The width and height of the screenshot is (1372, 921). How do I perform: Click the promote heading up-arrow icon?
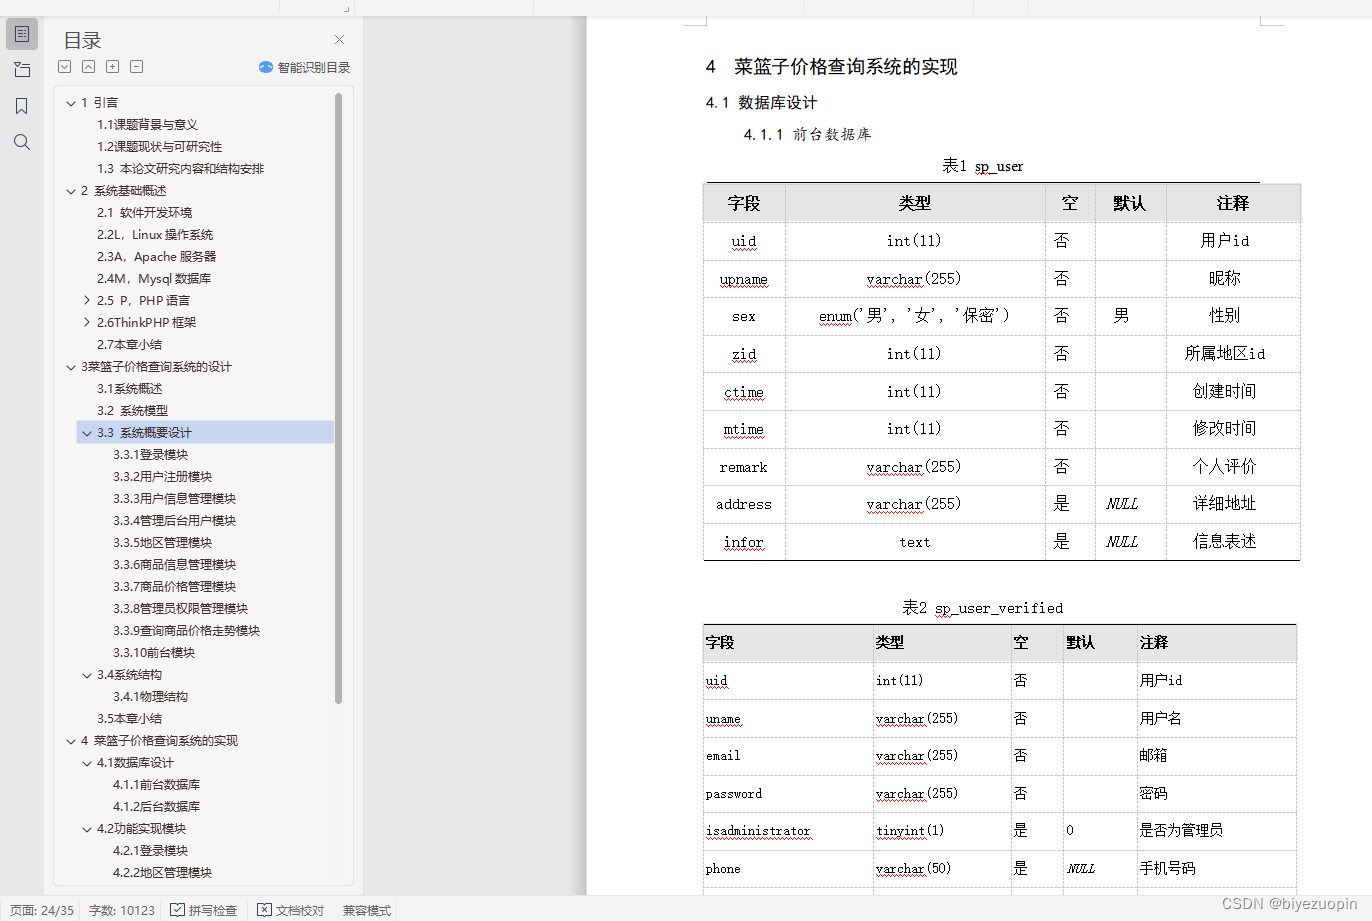(x=89, y=67)
